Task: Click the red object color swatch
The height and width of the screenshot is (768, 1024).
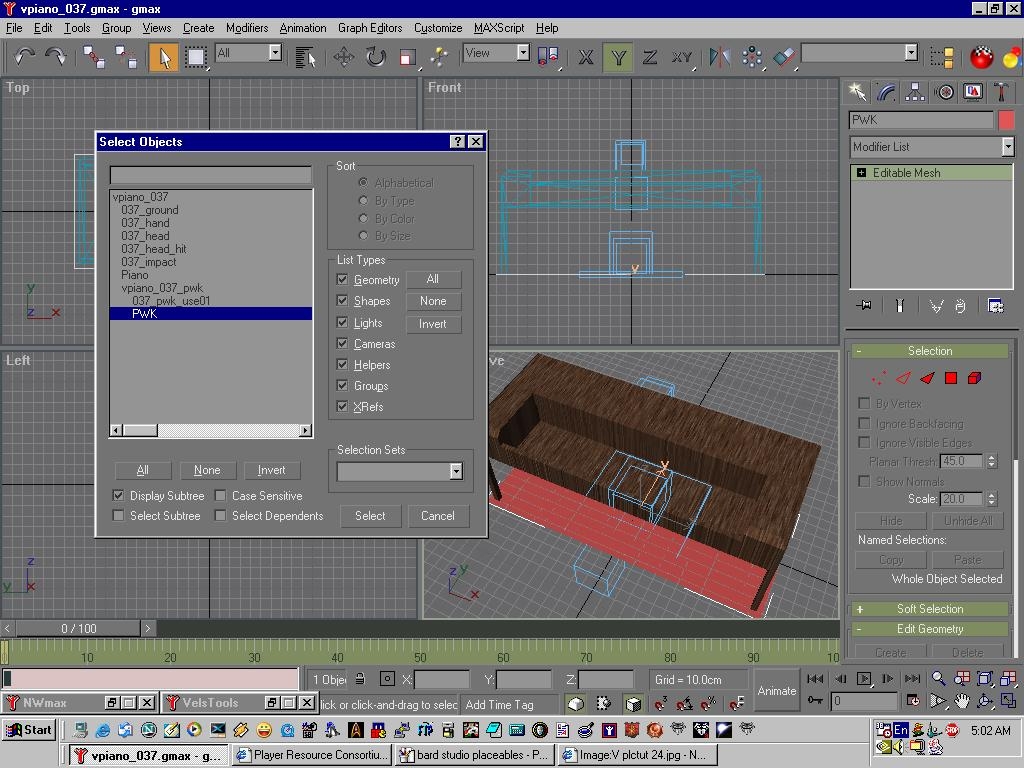Action: click(x=1006, y=120)
